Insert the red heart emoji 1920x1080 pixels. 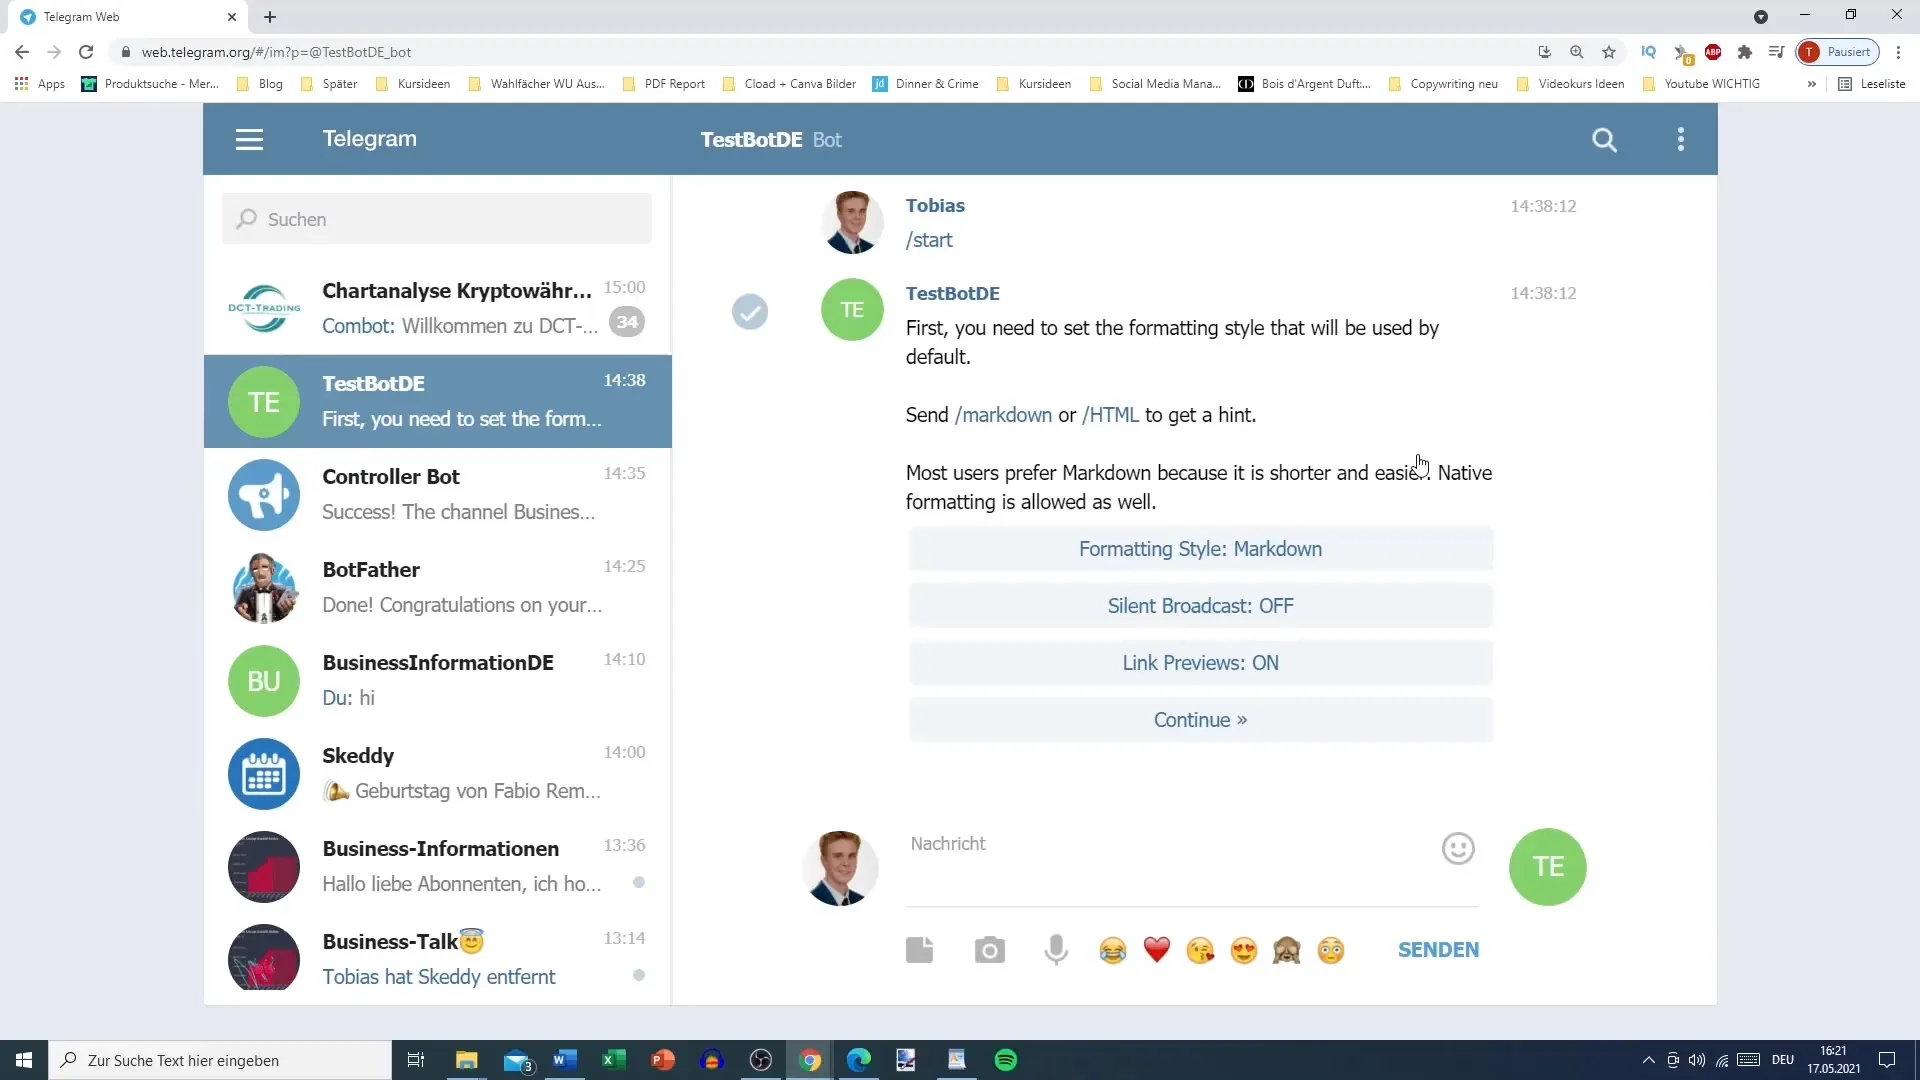coord(1157,950)
